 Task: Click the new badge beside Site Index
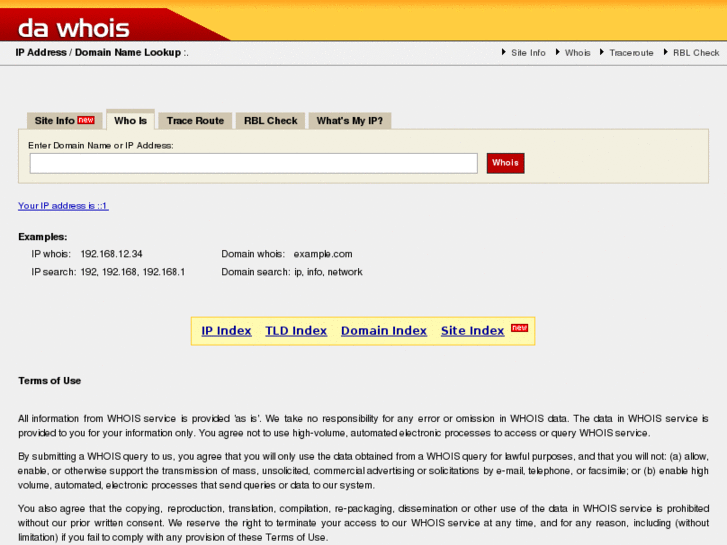pyautogui.click(x=519, y=328)
